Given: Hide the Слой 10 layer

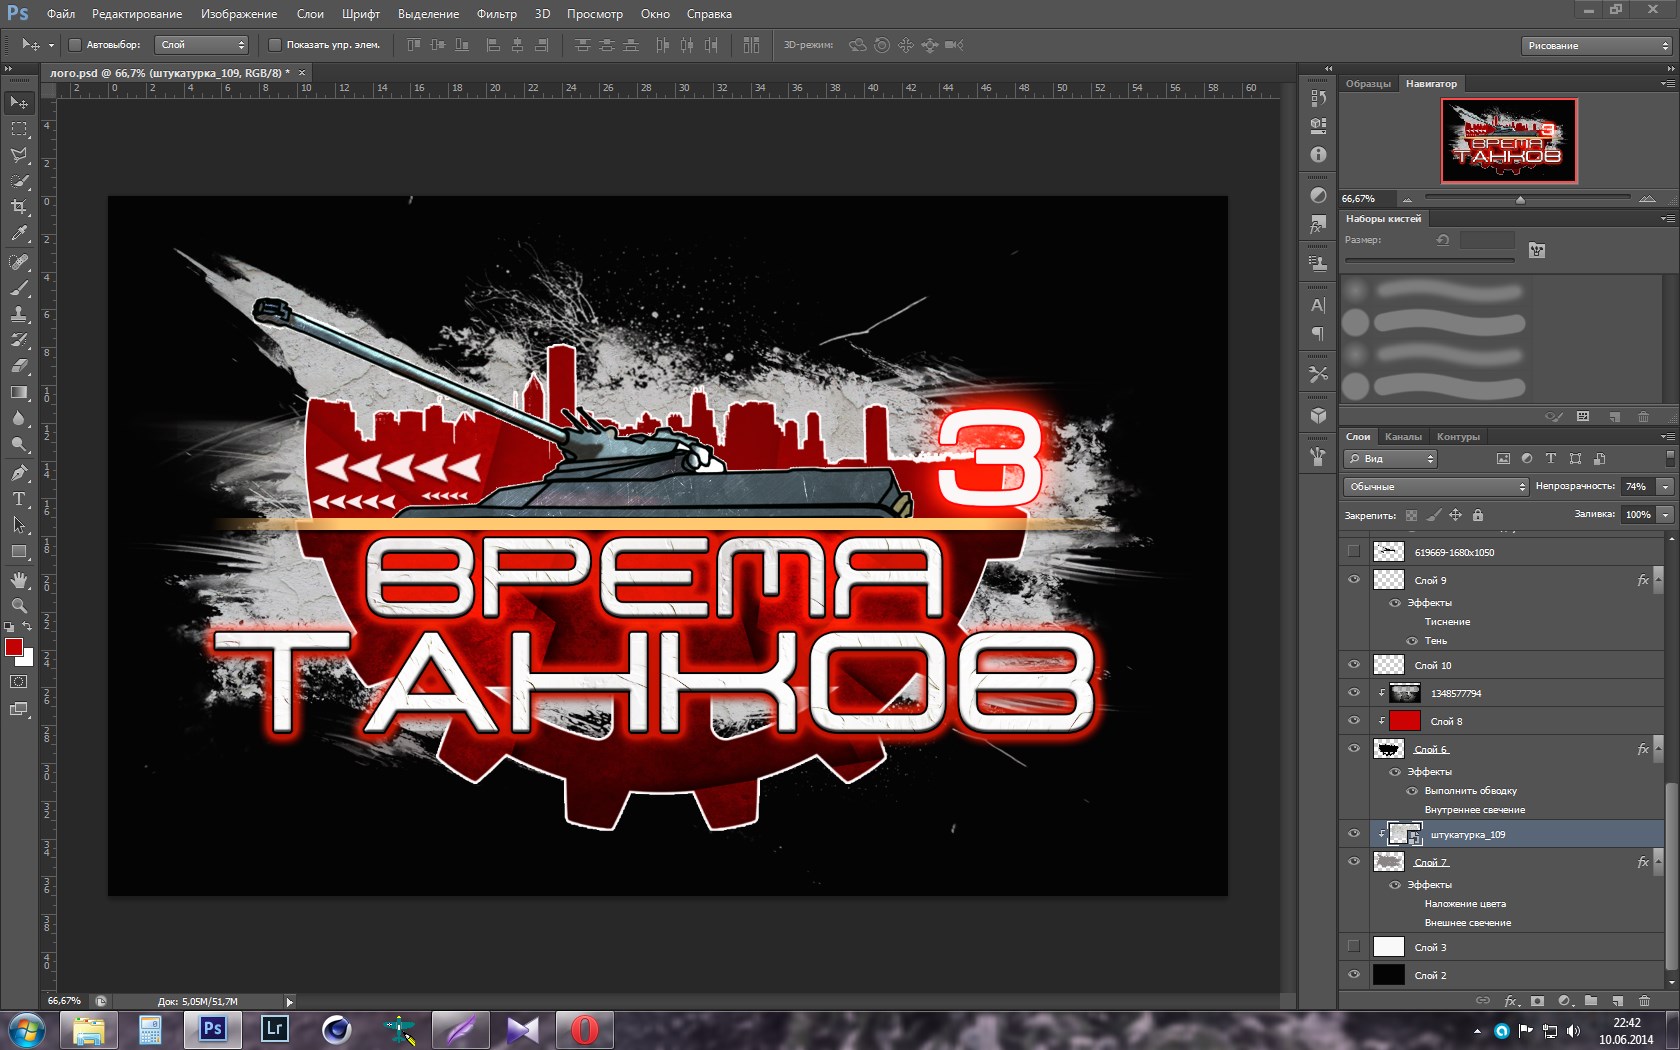Looking at the screenshot, I should pos(1354,664).
